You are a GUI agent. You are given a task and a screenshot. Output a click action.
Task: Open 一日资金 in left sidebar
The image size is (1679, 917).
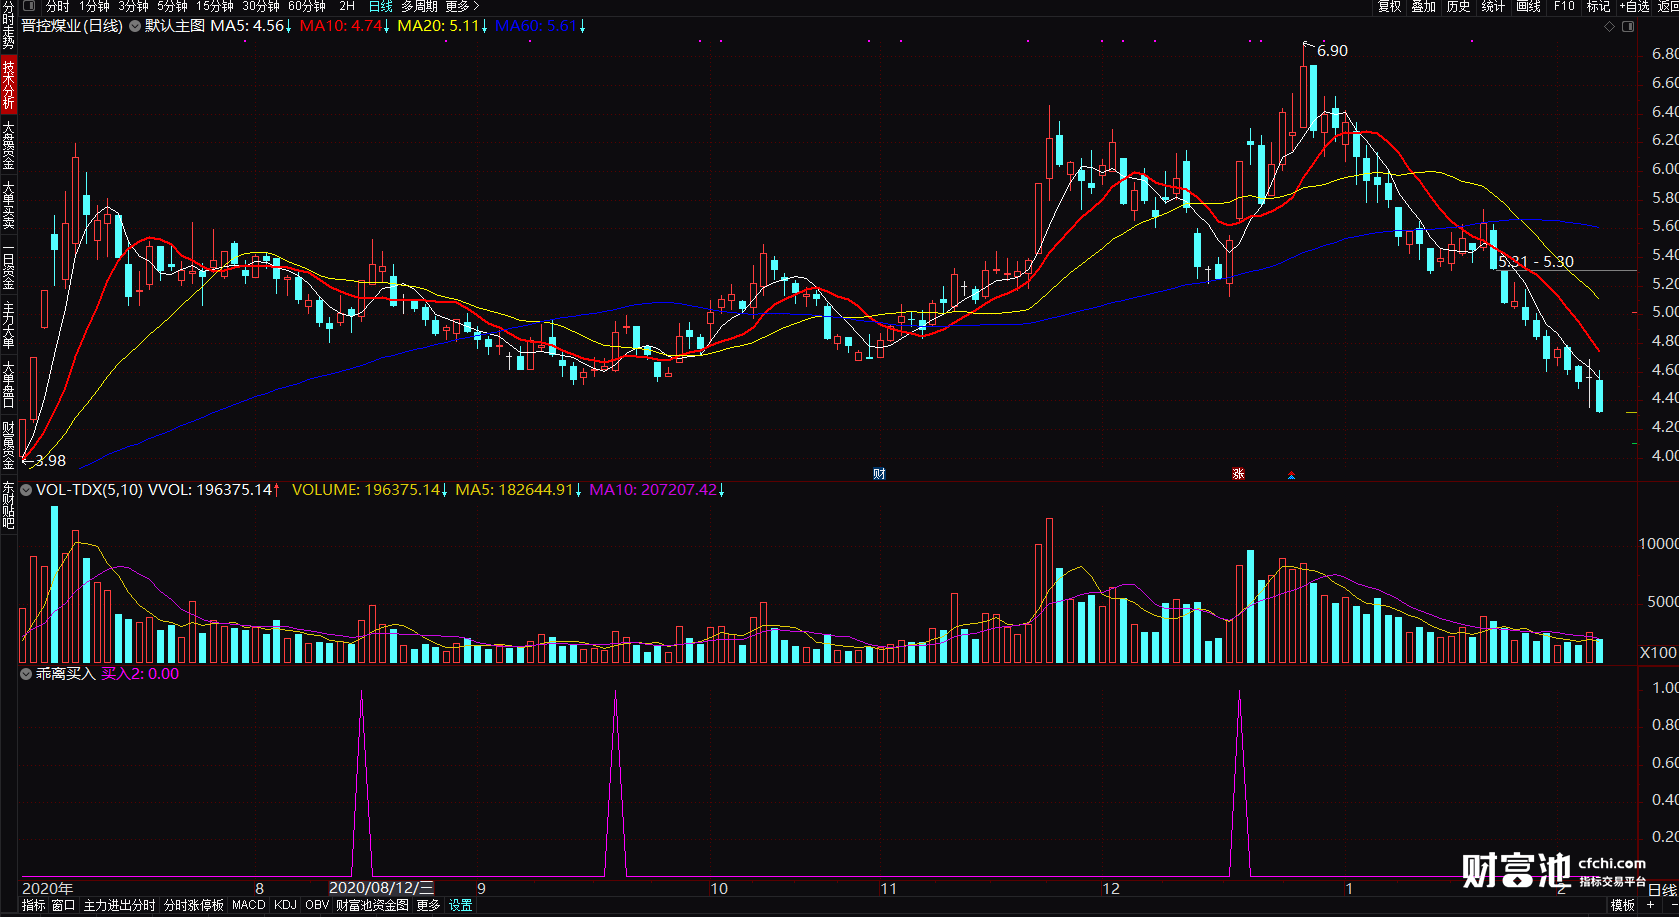point(8,266)
